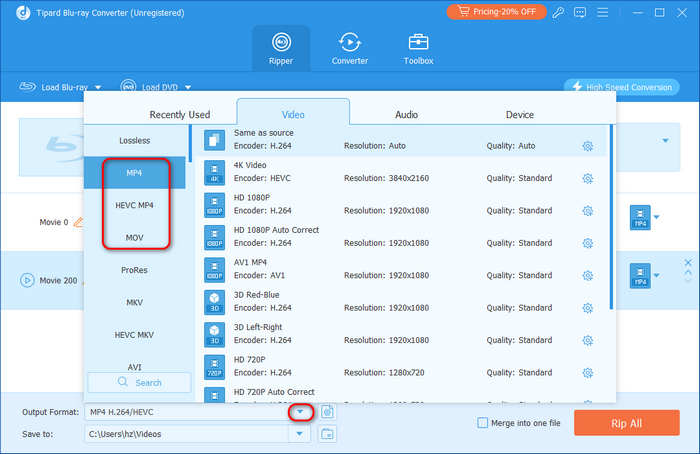Switch to the Converter module

click(x=350, y=48)
